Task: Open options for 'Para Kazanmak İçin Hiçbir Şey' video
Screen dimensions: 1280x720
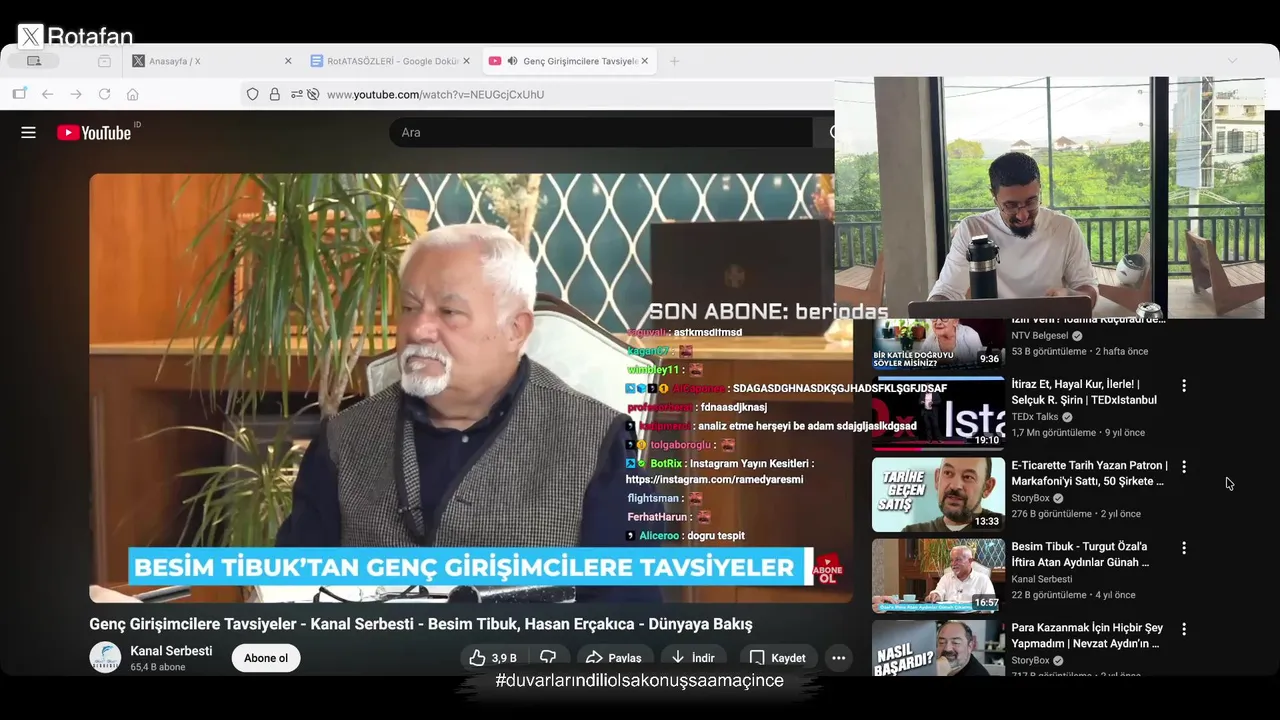Action: tap(1184, 629)
